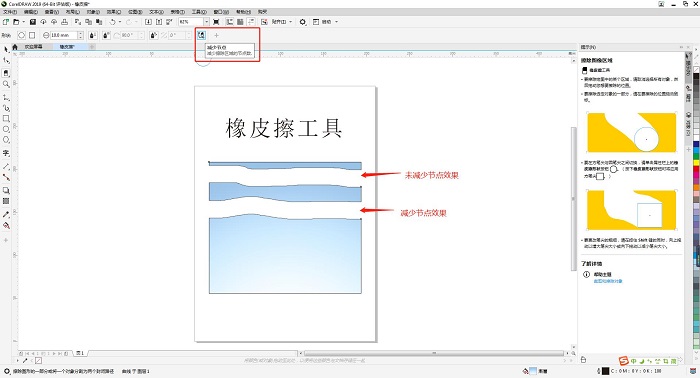
Task: Select the Pick tool in the toolbox
Action: click(6, 50)
